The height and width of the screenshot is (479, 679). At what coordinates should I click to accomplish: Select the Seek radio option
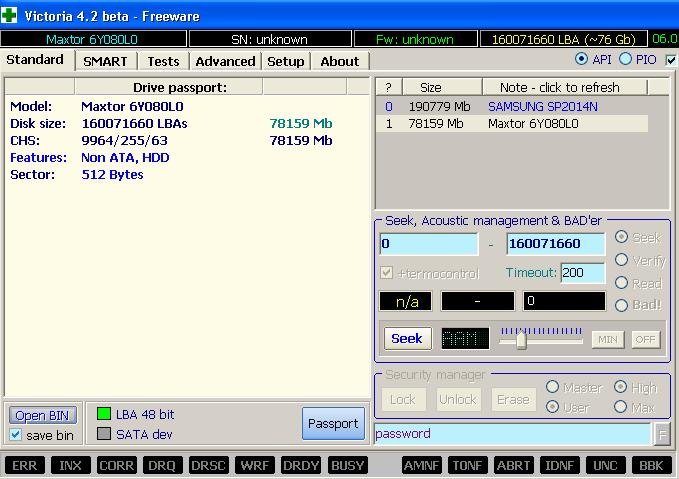pyautogui.click(x=621, y=237)
